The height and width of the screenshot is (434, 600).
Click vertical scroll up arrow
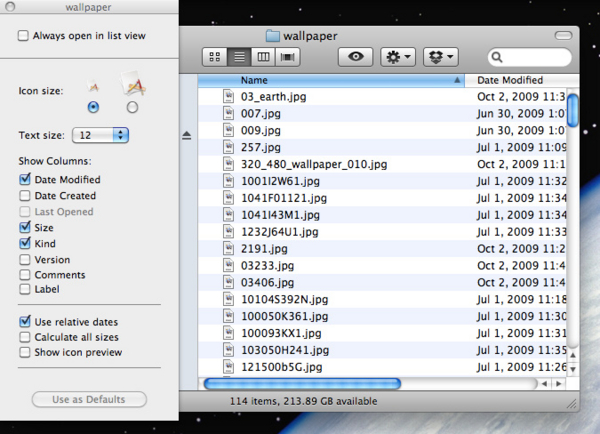[x=573, y=356]
